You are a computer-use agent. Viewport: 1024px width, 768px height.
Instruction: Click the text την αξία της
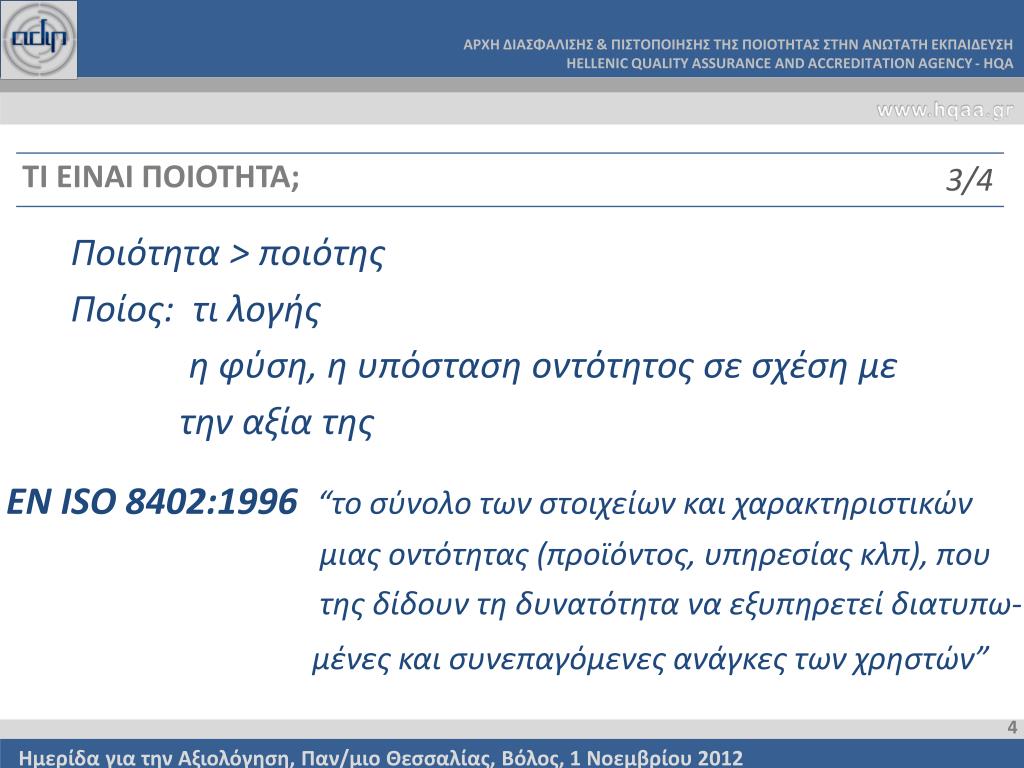[277, 423]
